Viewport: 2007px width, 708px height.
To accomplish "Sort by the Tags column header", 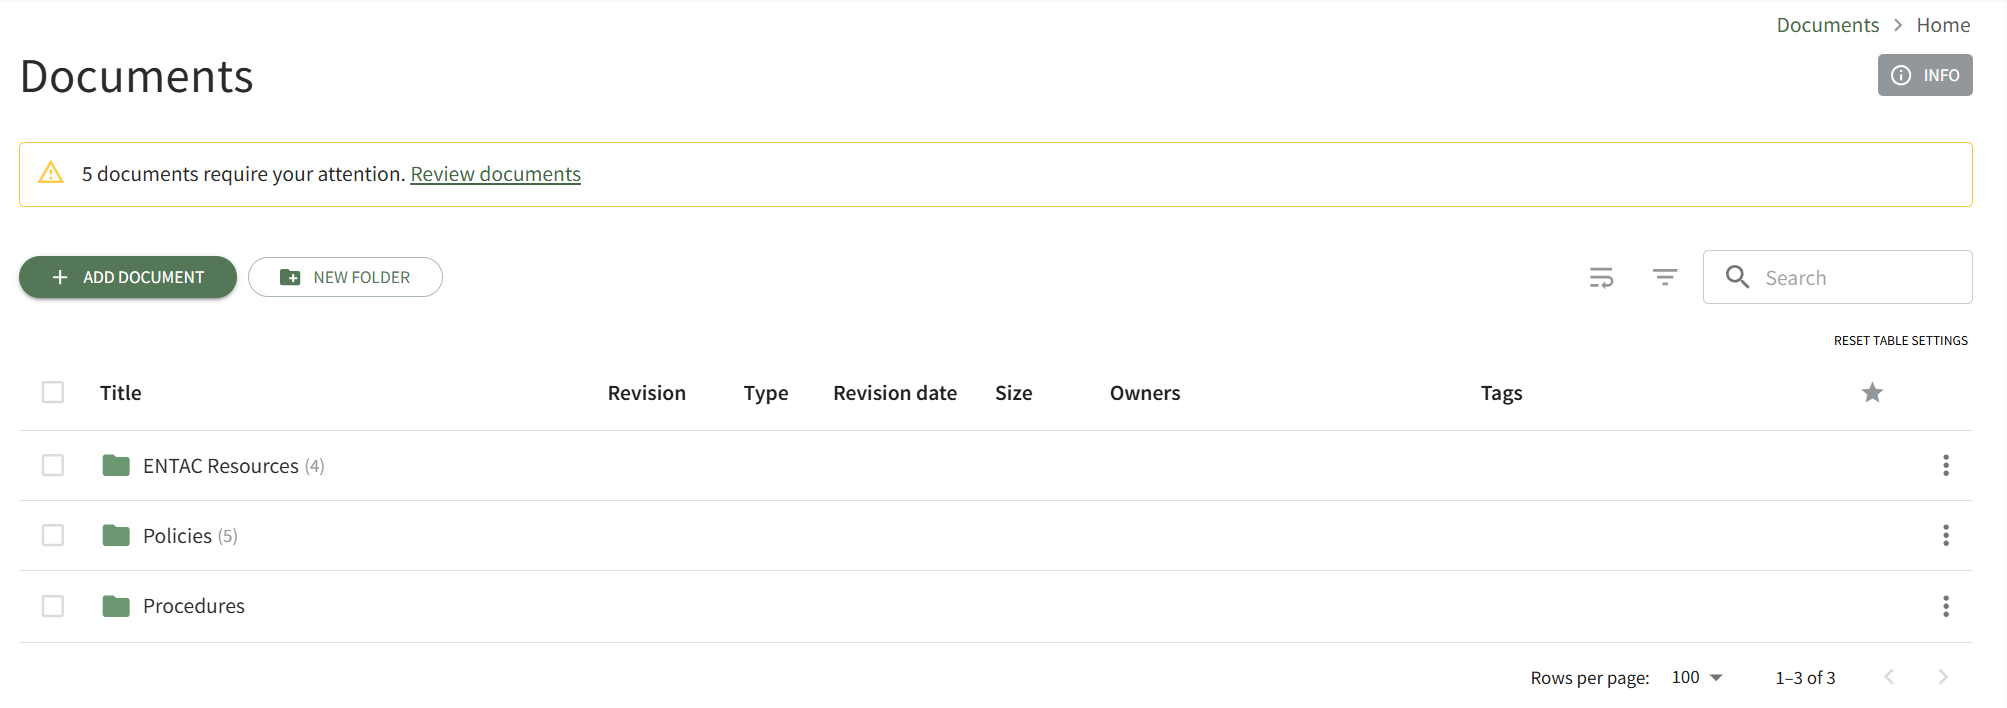I will [x=1501, y=393].
